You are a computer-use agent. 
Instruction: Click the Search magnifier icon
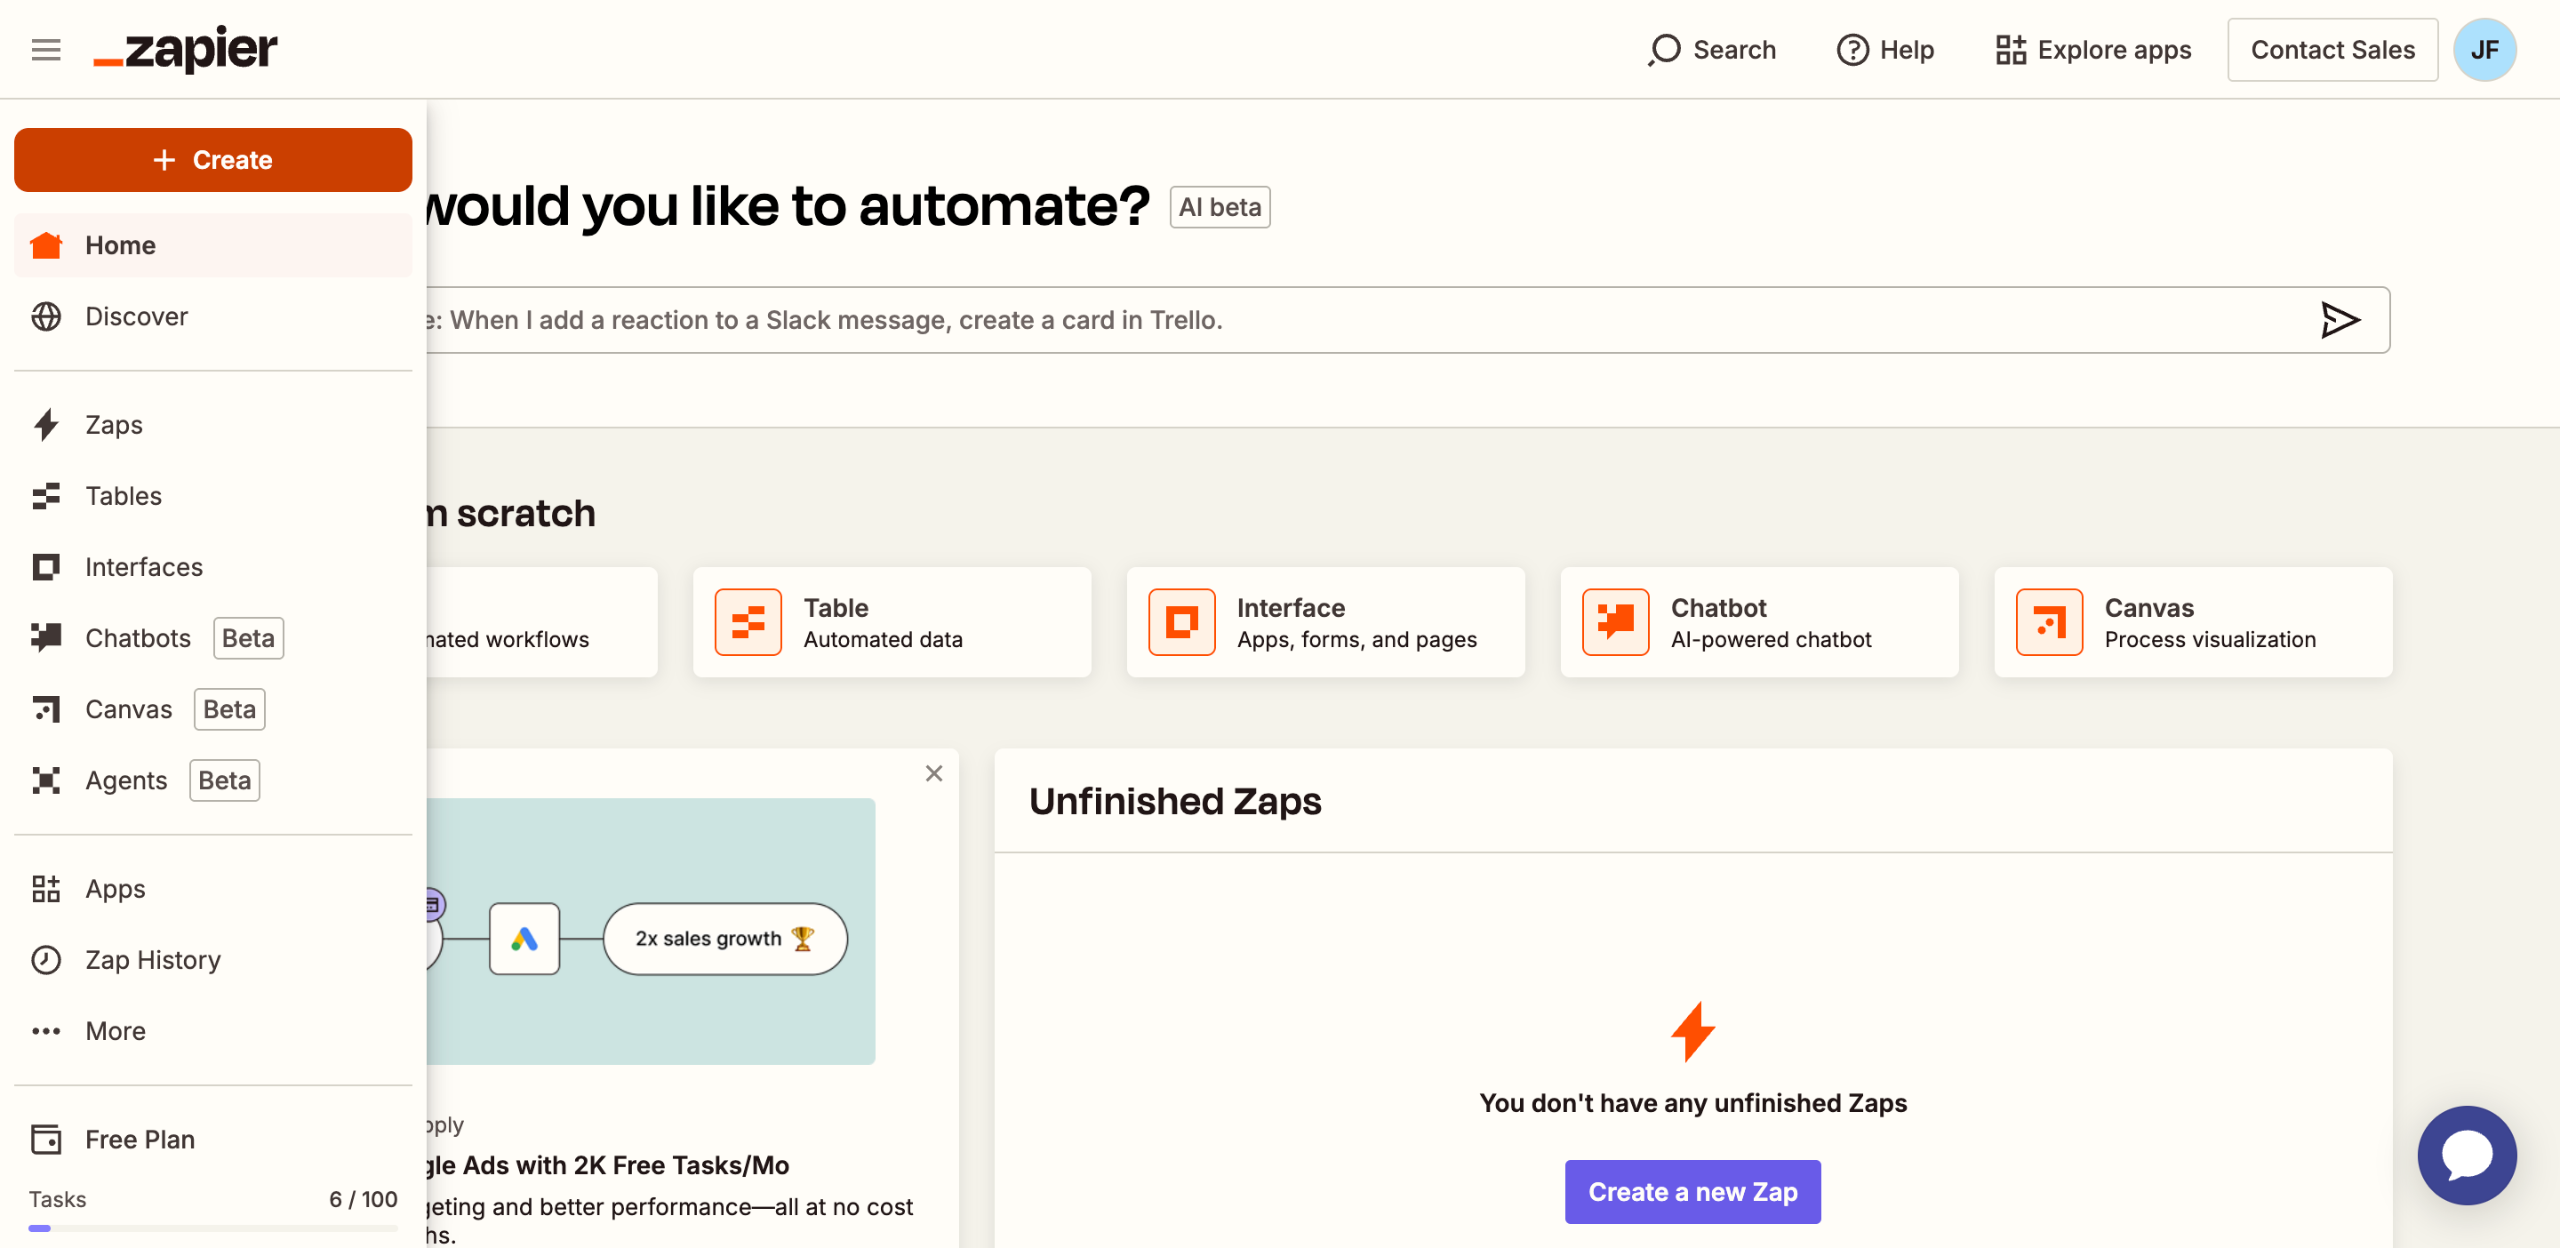point(1664,50)
